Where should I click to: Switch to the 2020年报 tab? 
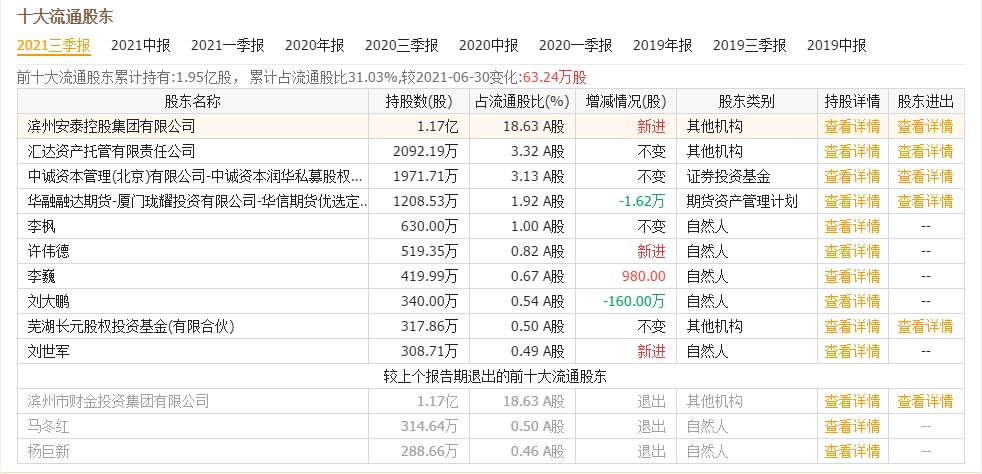point(314,45)
